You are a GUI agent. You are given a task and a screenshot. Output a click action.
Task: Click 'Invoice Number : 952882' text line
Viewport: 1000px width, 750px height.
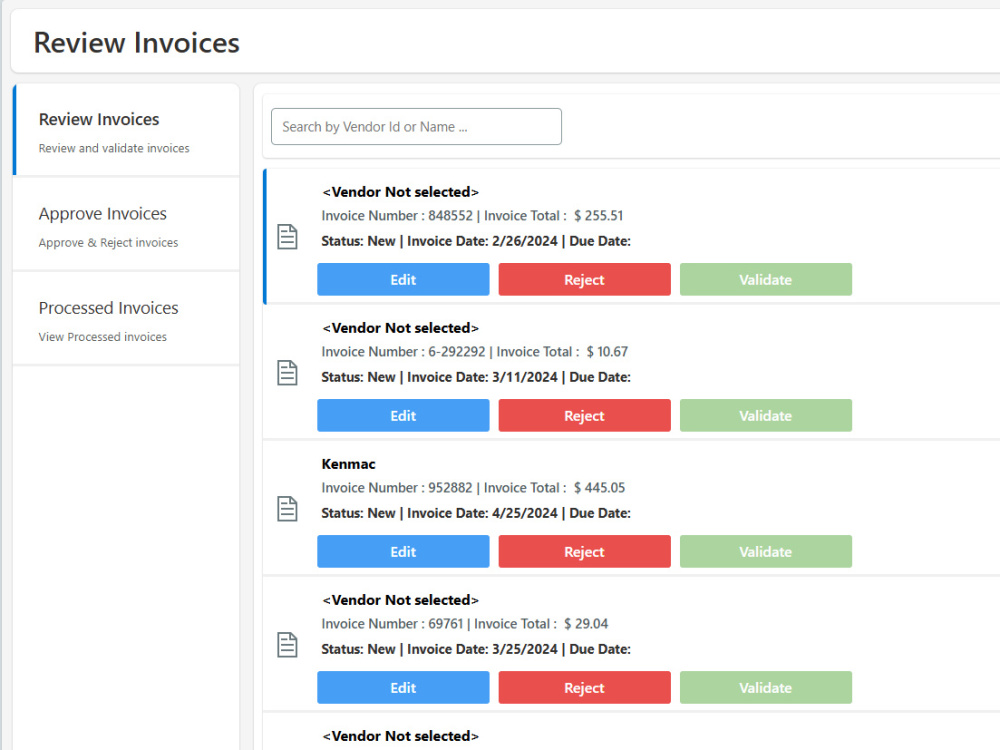[473, 487]
